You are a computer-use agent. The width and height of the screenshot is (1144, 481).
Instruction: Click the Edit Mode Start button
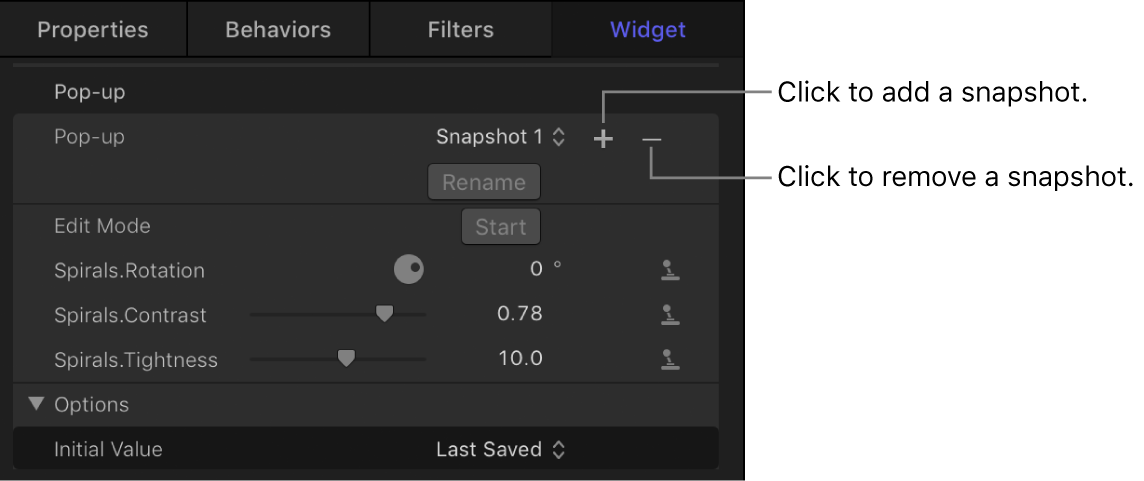click(500, 227)
